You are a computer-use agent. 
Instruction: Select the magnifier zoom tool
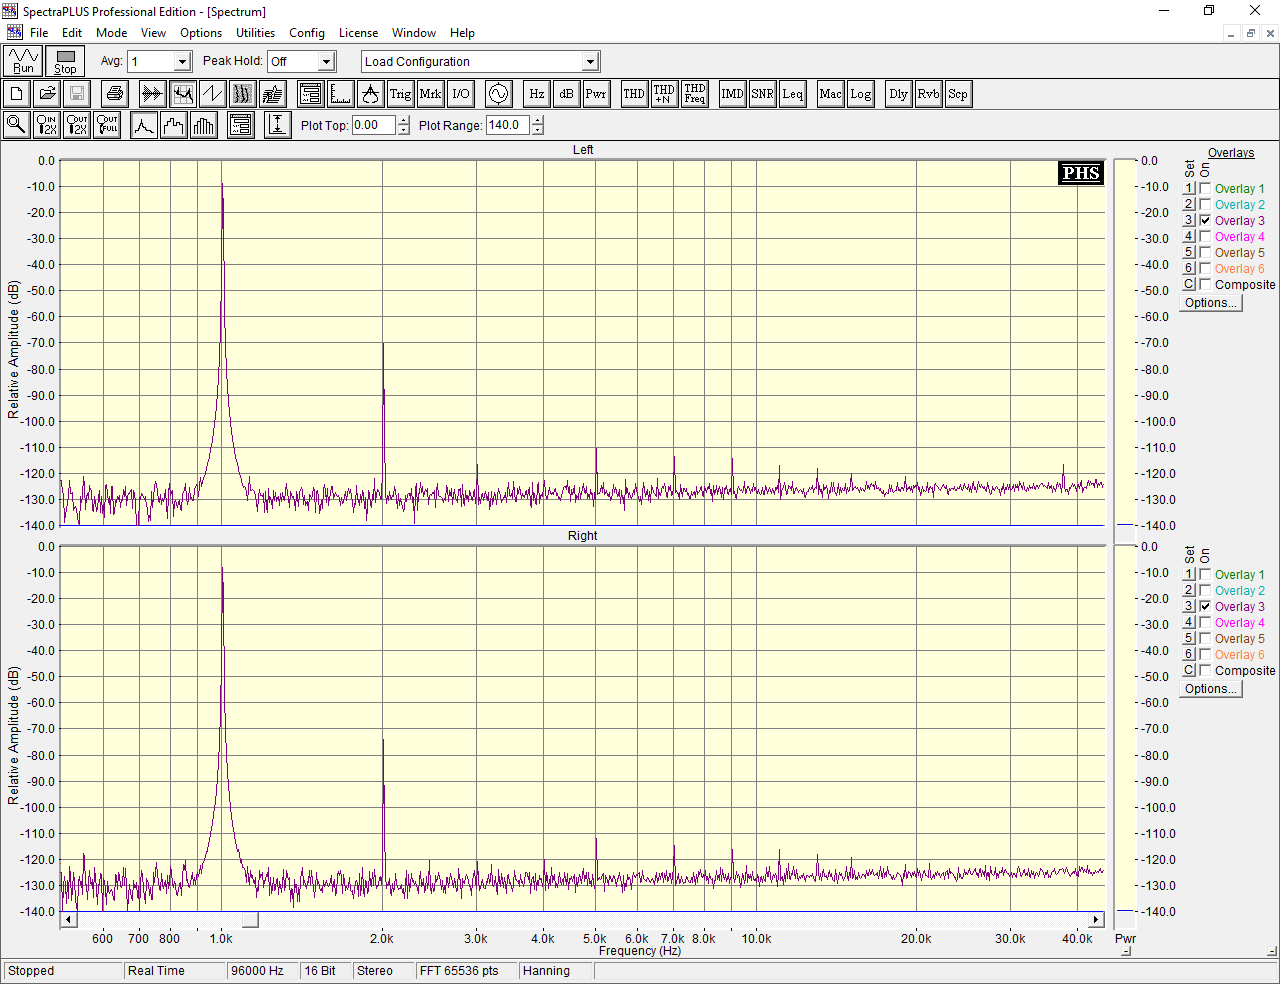pos(17,125)
